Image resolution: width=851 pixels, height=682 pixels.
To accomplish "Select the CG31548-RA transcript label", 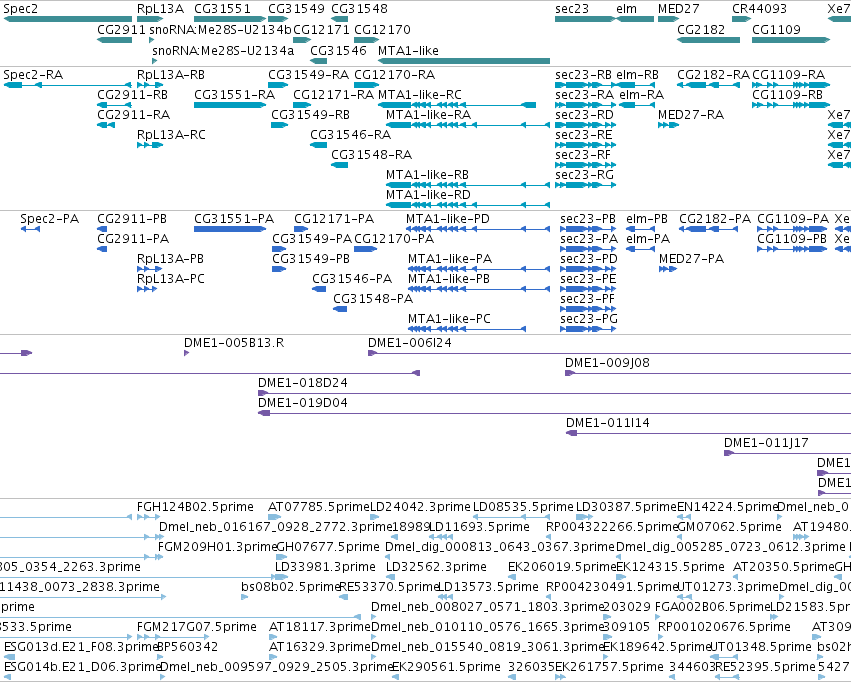I will 372,155.
